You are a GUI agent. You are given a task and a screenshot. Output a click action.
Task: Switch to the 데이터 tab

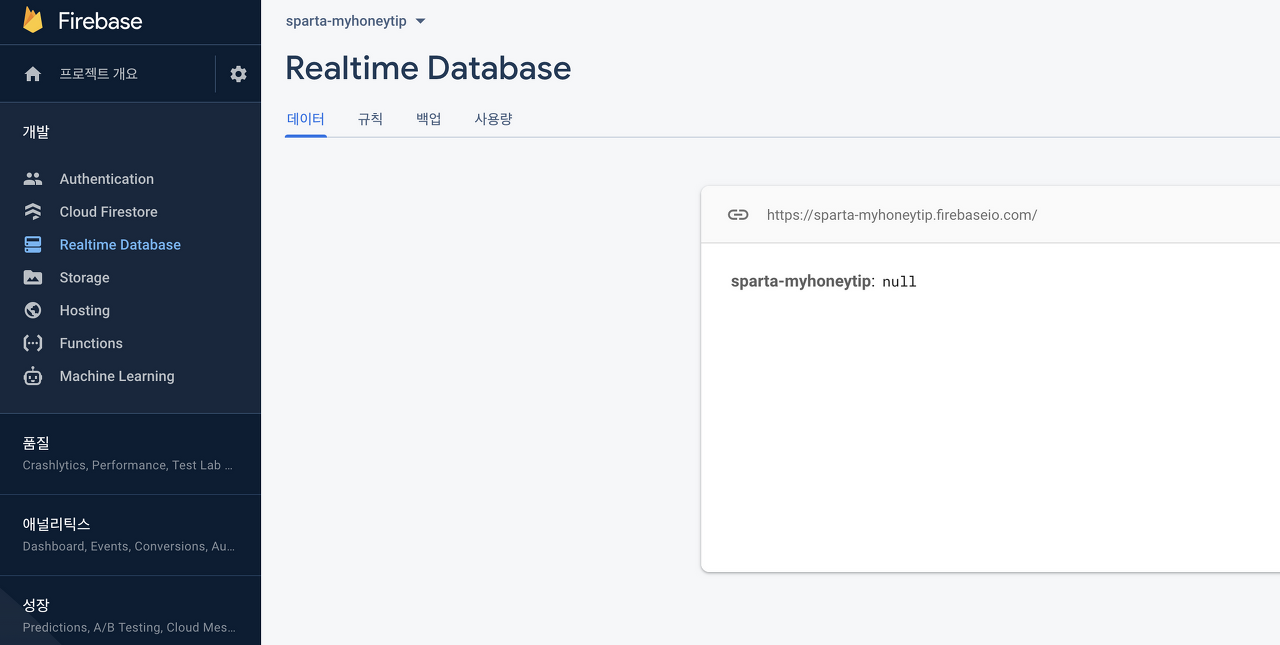point(306,119)
